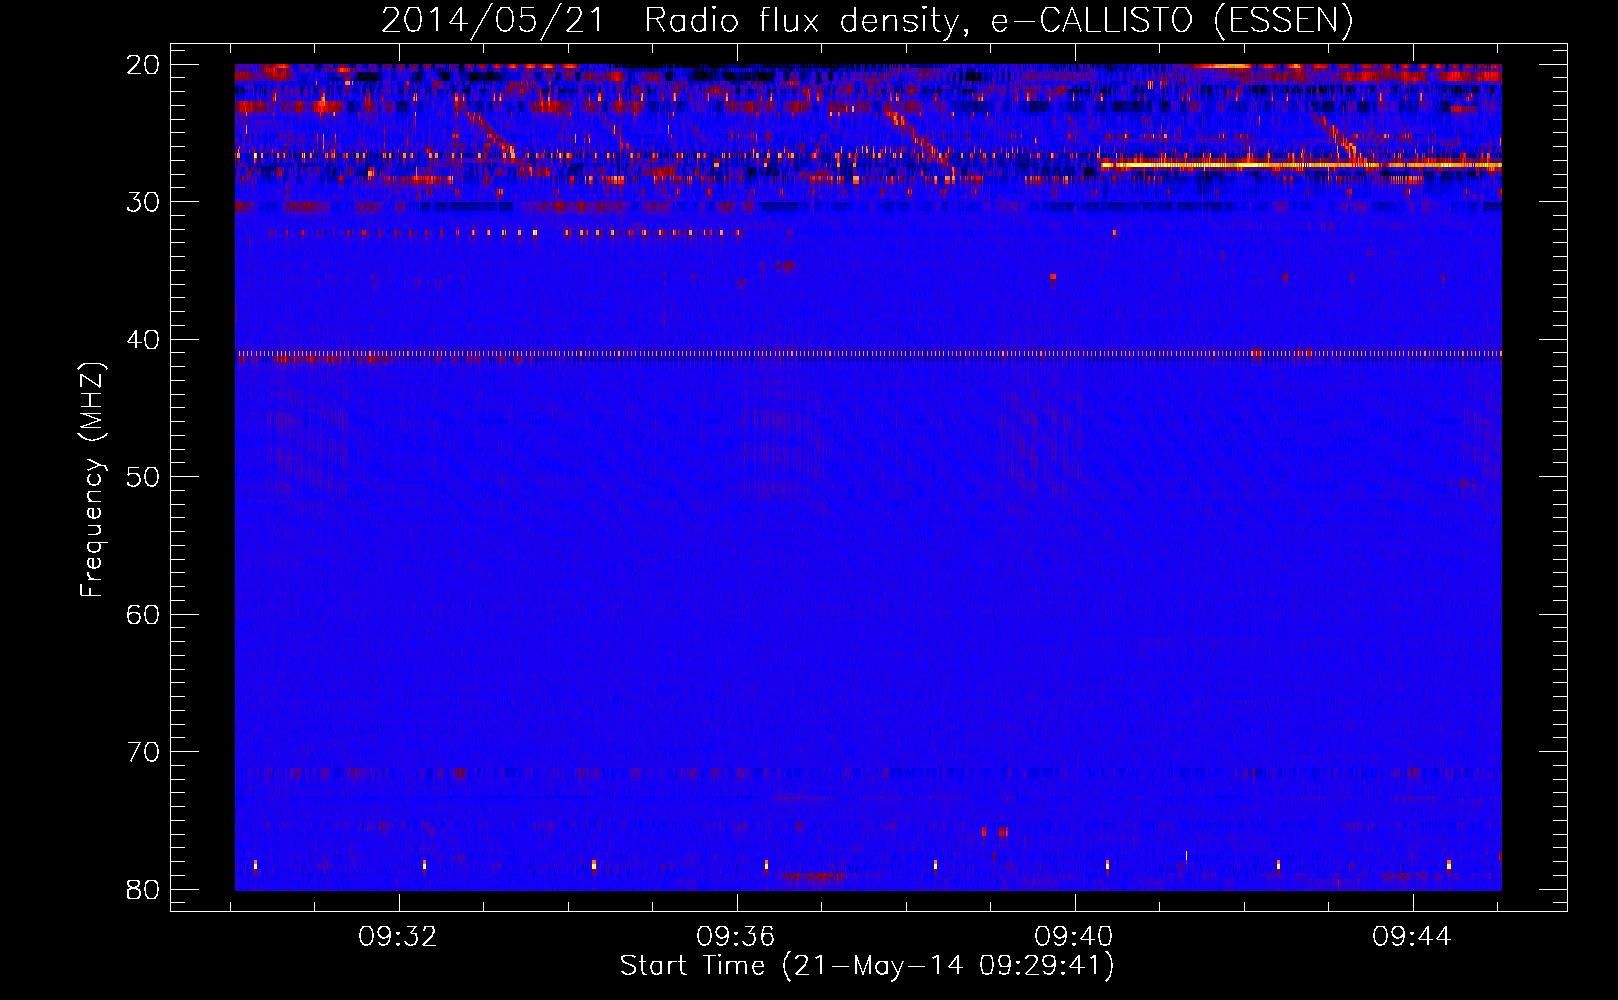Click the time tick label 09:44

coord(1412,937)
